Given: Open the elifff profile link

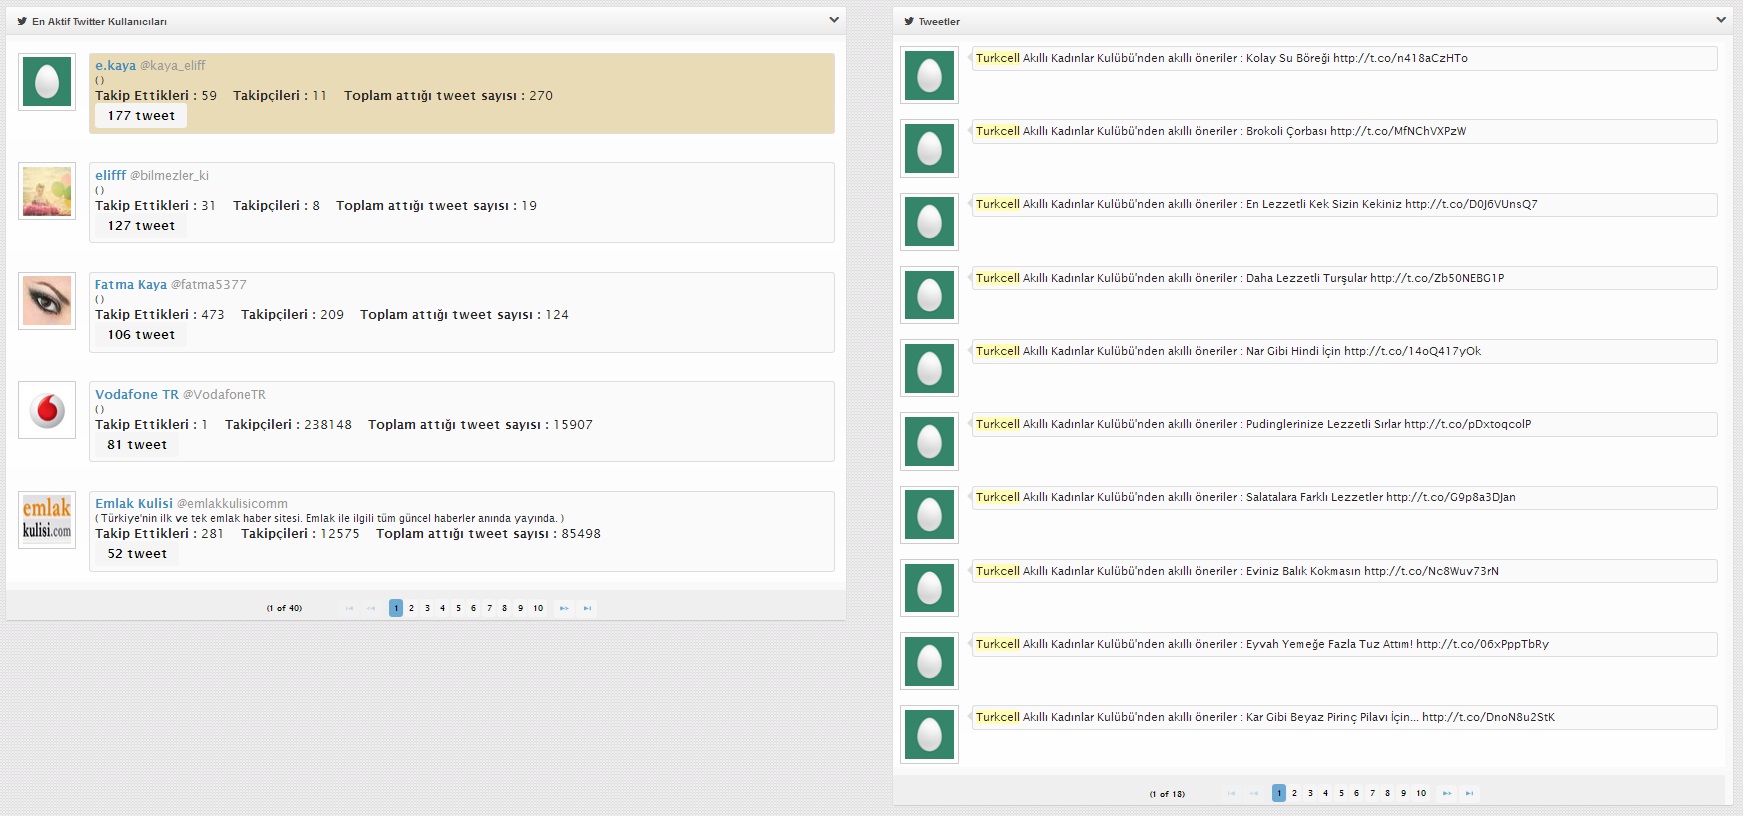Looking at the screenshot, I should [110, 175].
